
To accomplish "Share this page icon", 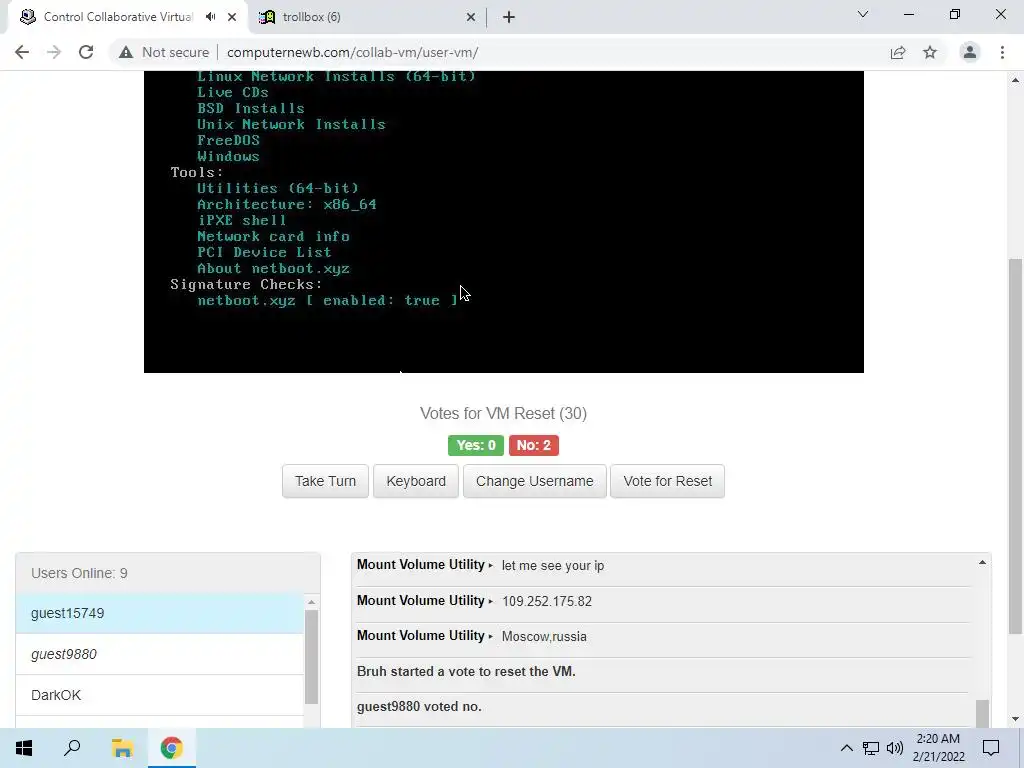I will tap(898, 52).
